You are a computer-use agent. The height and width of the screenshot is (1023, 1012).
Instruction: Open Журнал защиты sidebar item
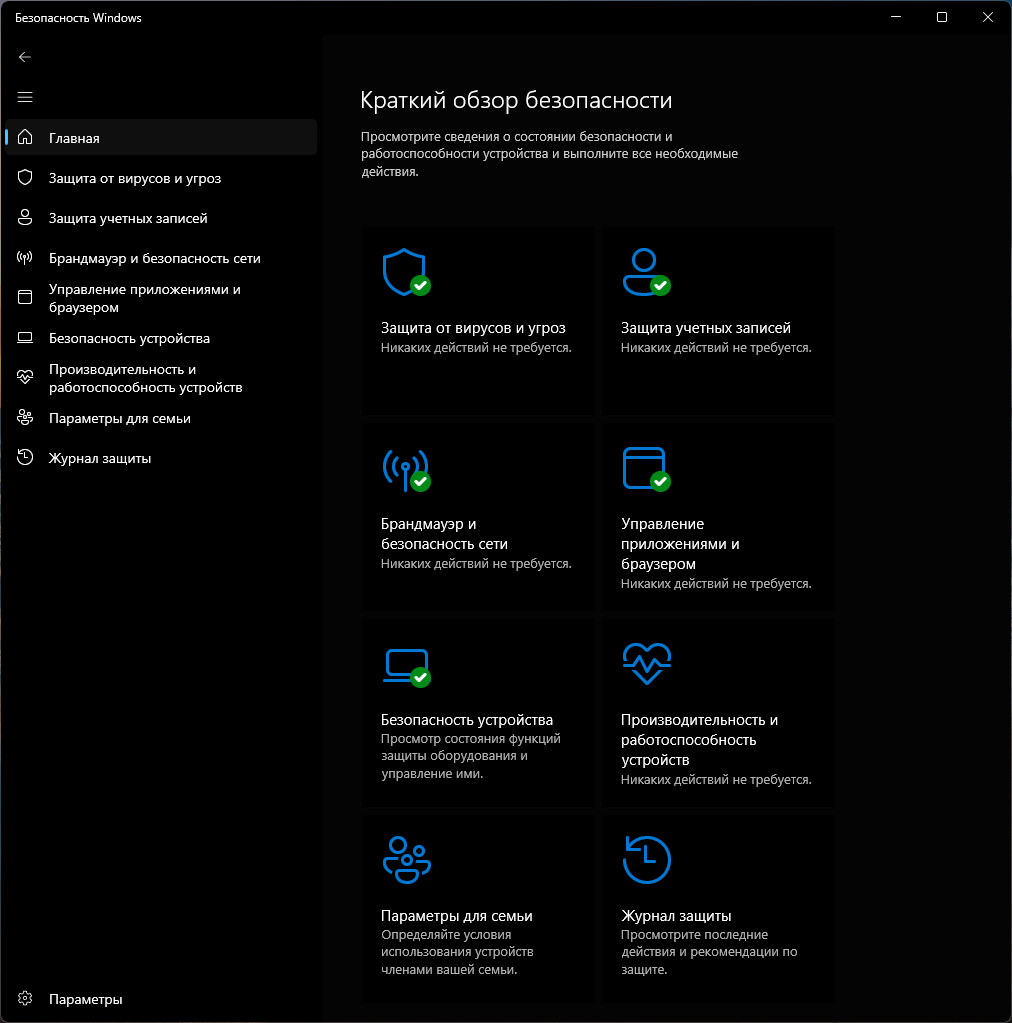pos(161,458)
